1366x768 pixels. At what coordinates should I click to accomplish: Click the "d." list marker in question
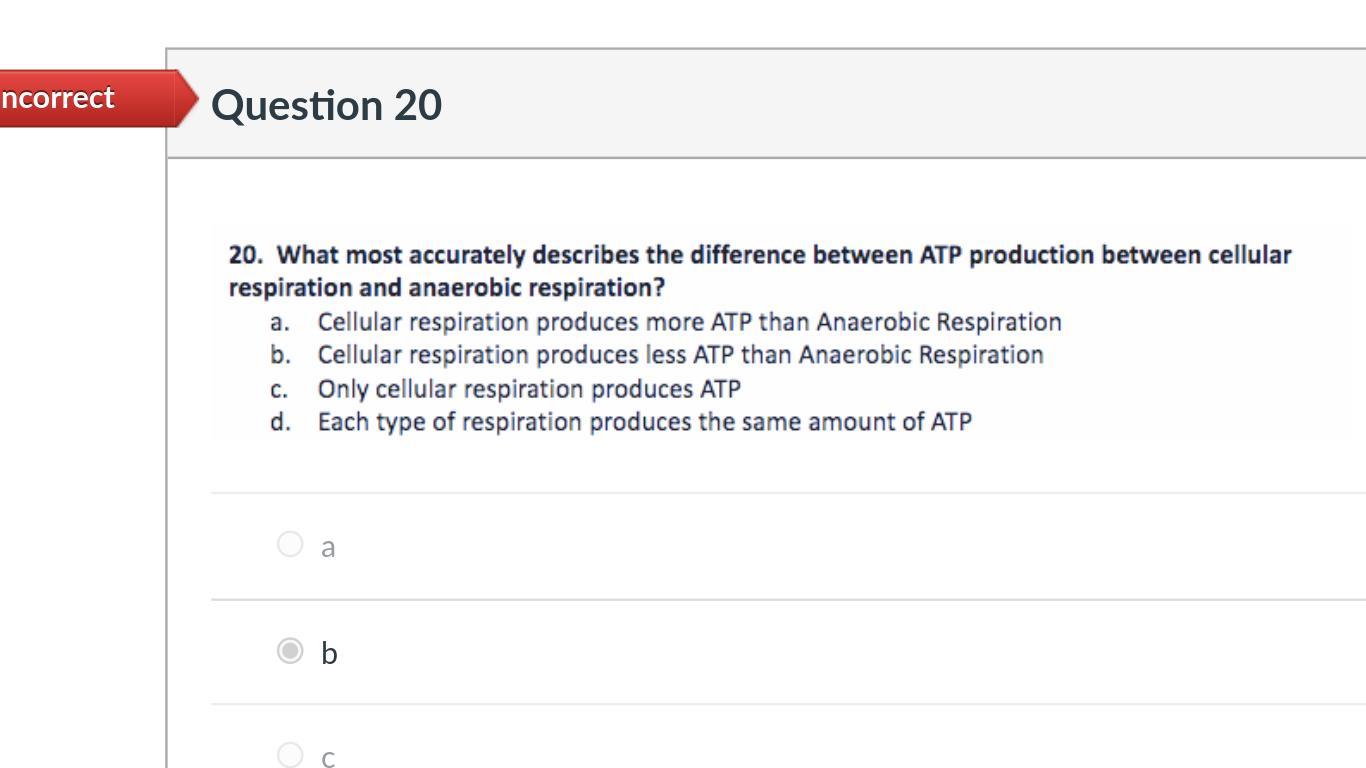pos(280,422)
